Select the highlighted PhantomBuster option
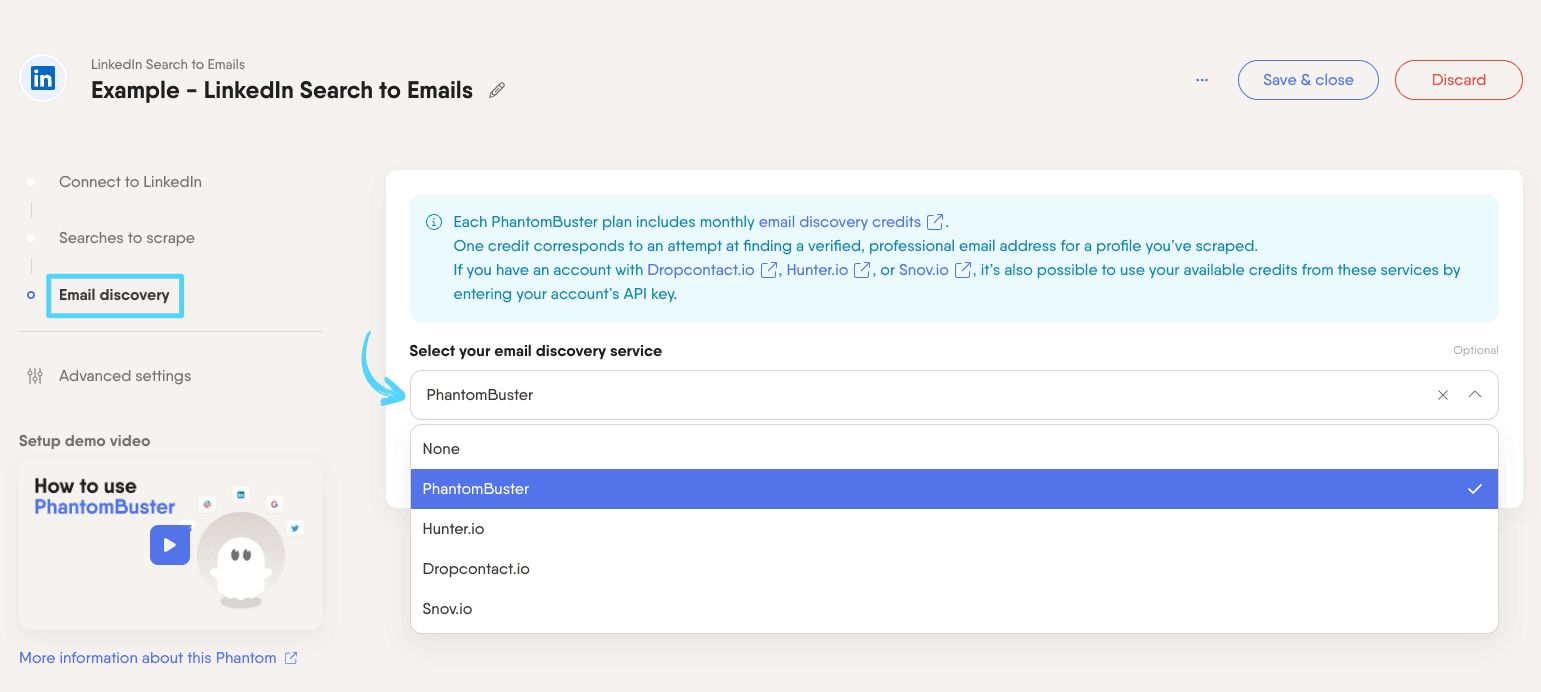 click(x=476, y=489)
